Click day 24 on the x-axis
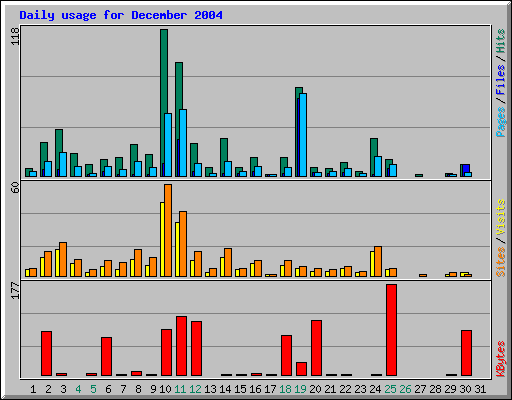This screenshot has width=512, height=400. 375,389
